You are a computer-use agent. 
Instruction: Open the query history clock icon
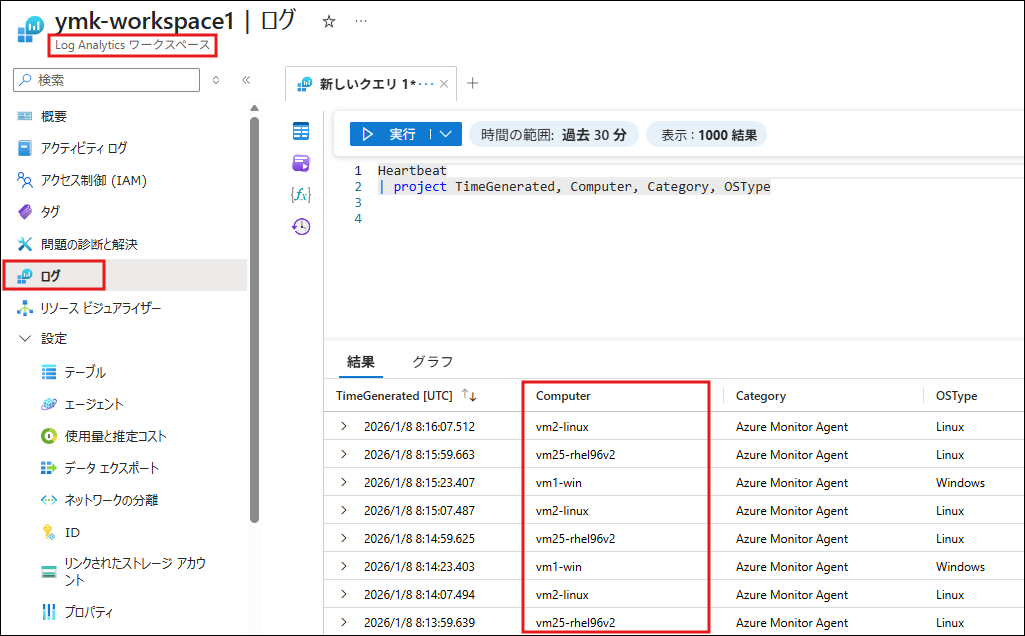click(x=301, y=226)
